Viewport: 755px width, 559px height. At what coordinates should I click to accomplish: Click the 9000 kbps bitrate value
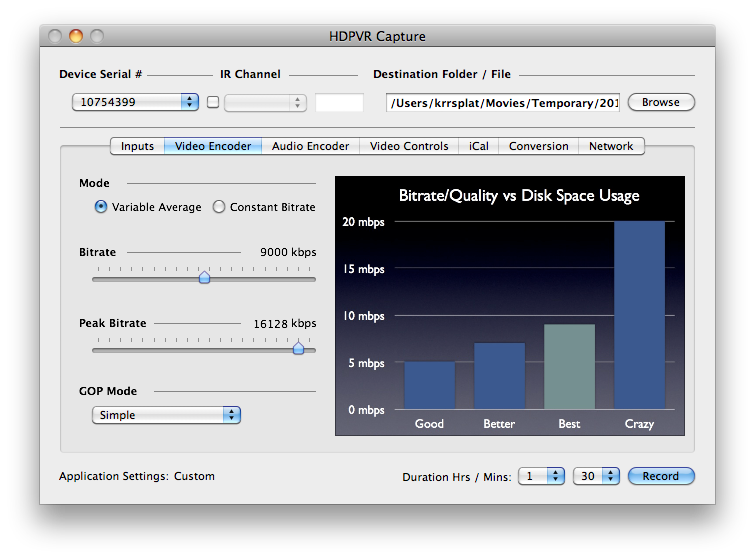click(288, 252)
